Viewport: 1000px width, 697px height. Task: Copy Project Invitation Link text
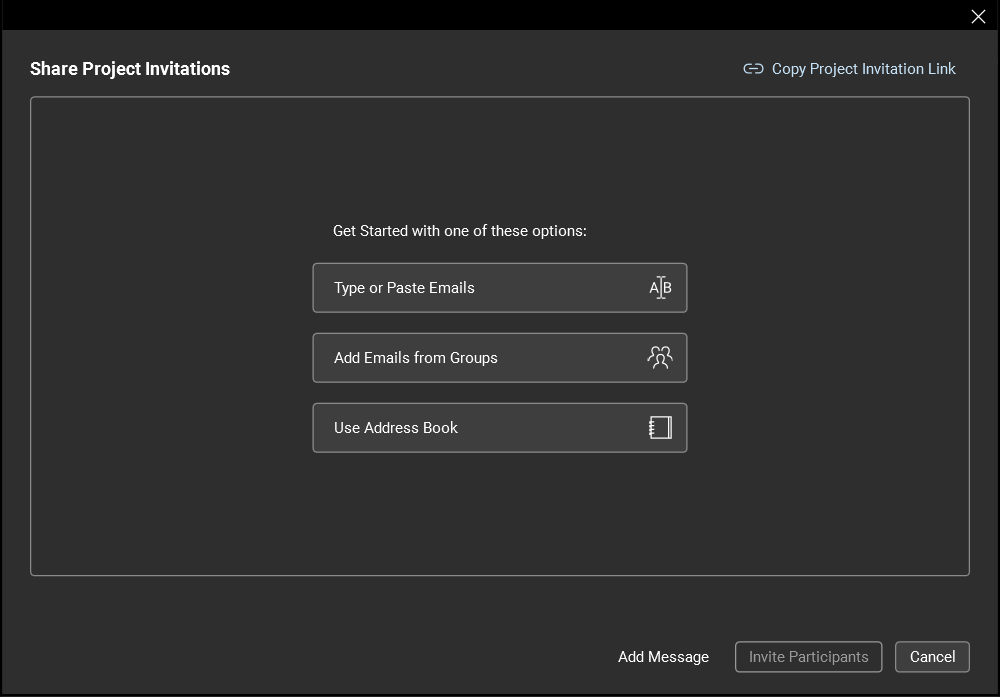pyautogui.click(x=863, y=69)
